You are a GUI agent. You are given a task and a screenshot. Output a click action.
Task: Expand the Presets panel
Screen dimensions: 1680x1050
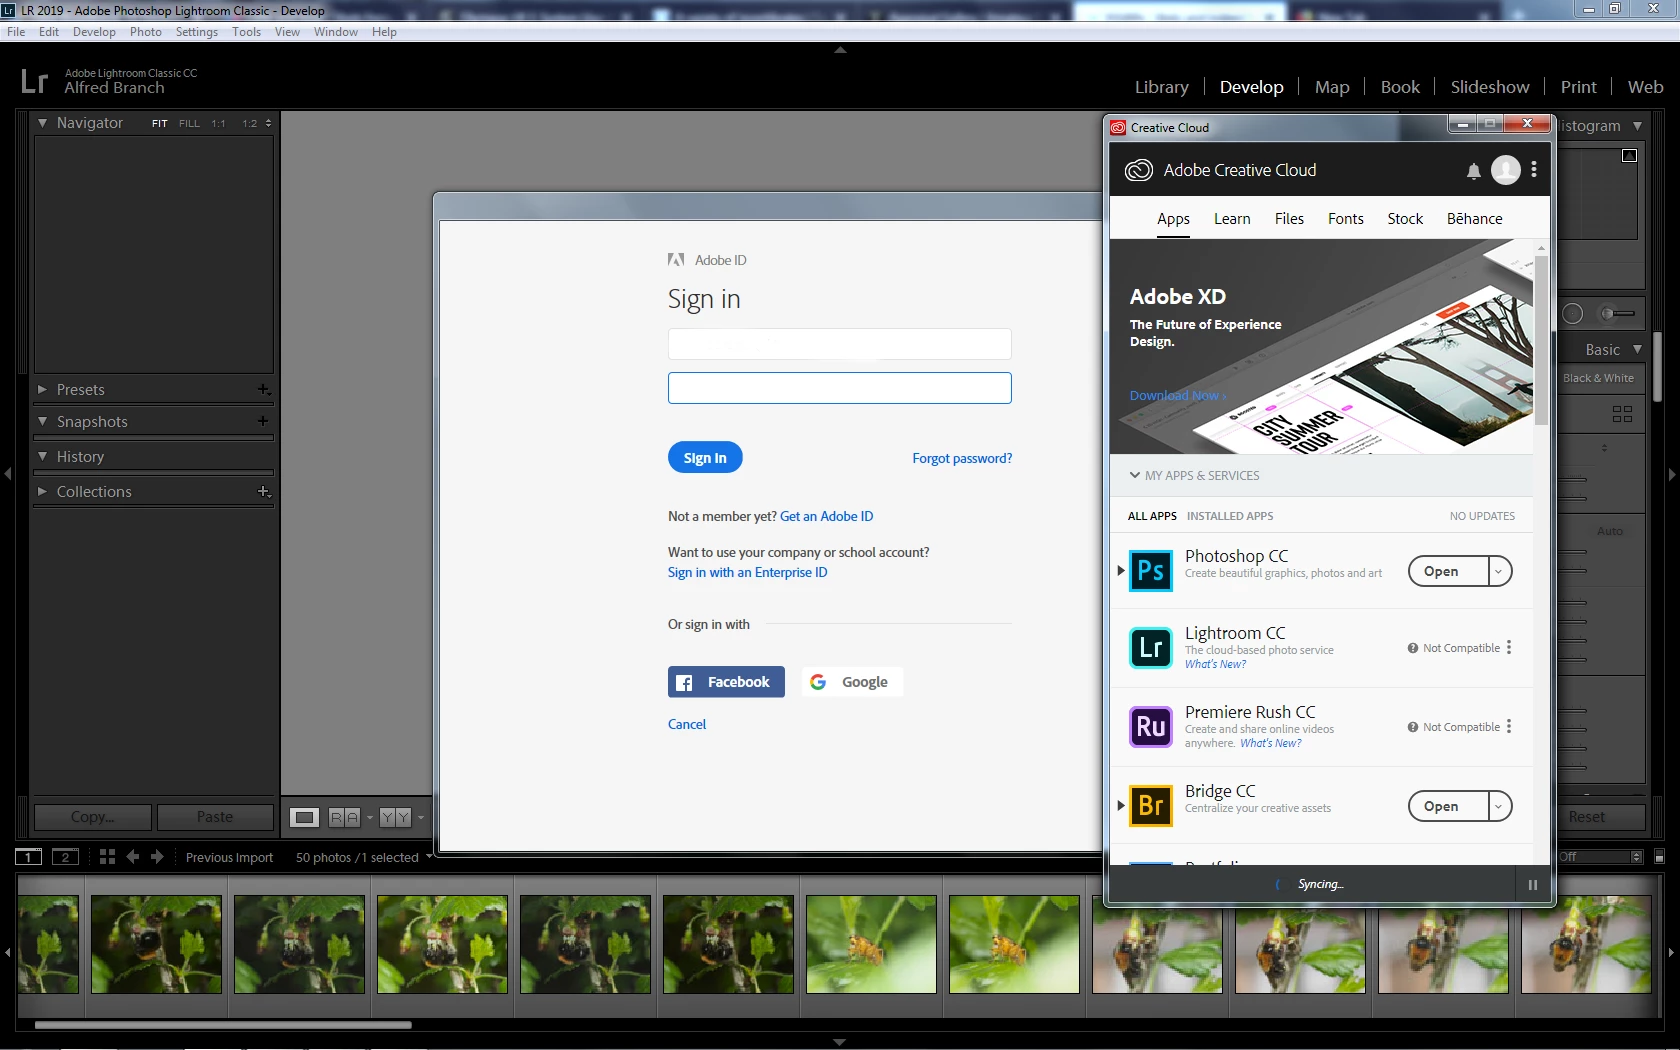coord(42,390)
